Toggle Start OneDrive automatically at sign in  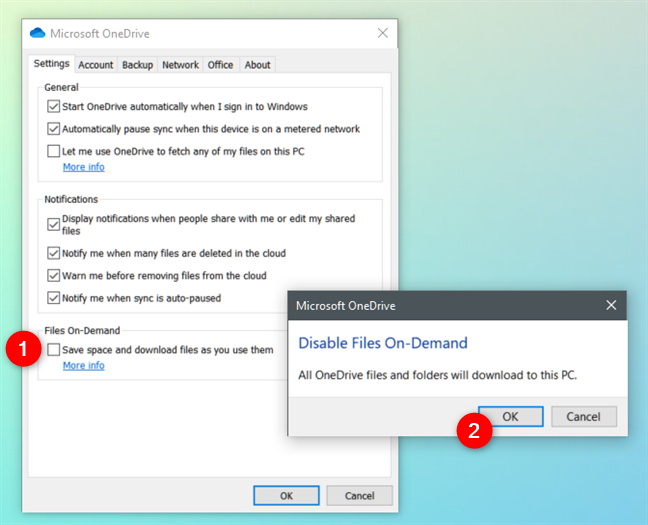point(53,107)
